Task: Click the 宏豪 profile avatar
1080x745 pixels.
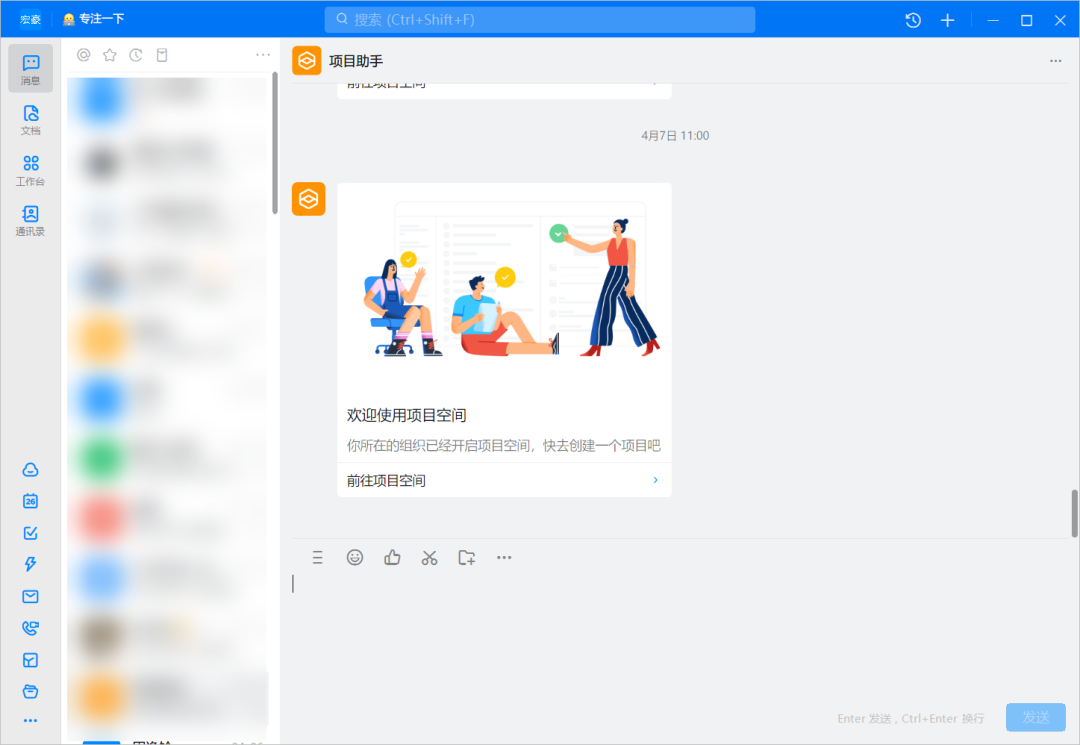Action: [30, 19]
